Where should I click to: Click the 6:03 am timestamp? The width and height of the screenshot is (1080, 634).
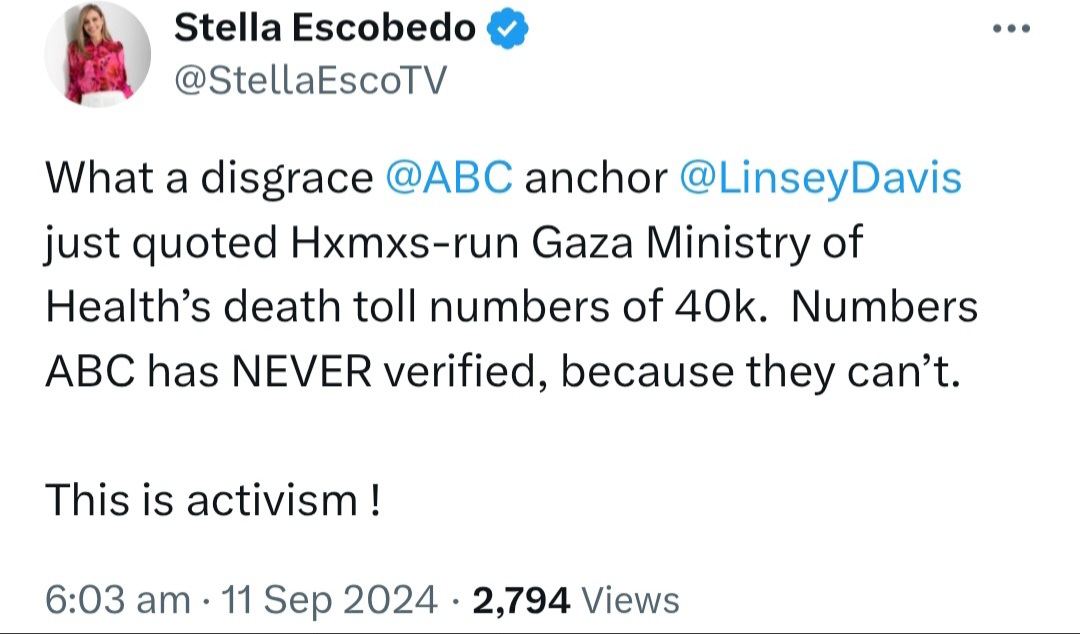point(118,600)
